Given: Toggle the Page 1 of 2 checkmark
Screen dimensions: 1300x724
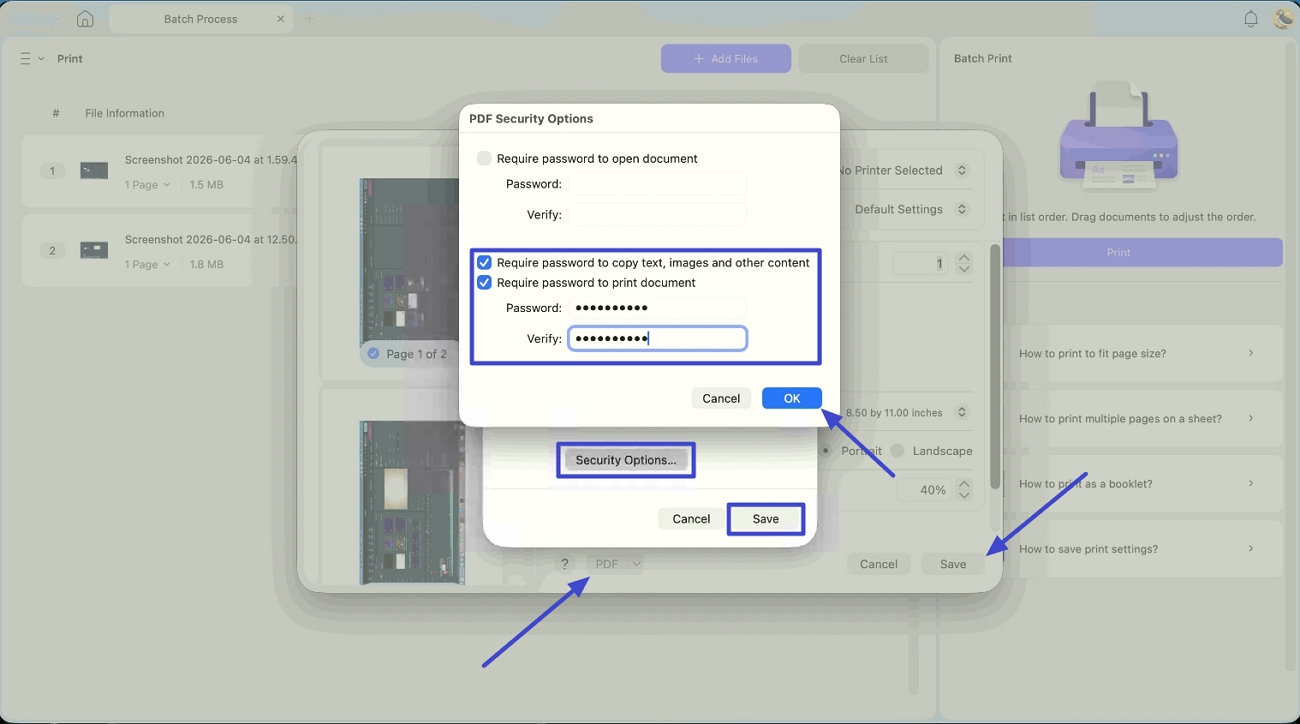Looking at the screenshot, I should tap(373, 354).
